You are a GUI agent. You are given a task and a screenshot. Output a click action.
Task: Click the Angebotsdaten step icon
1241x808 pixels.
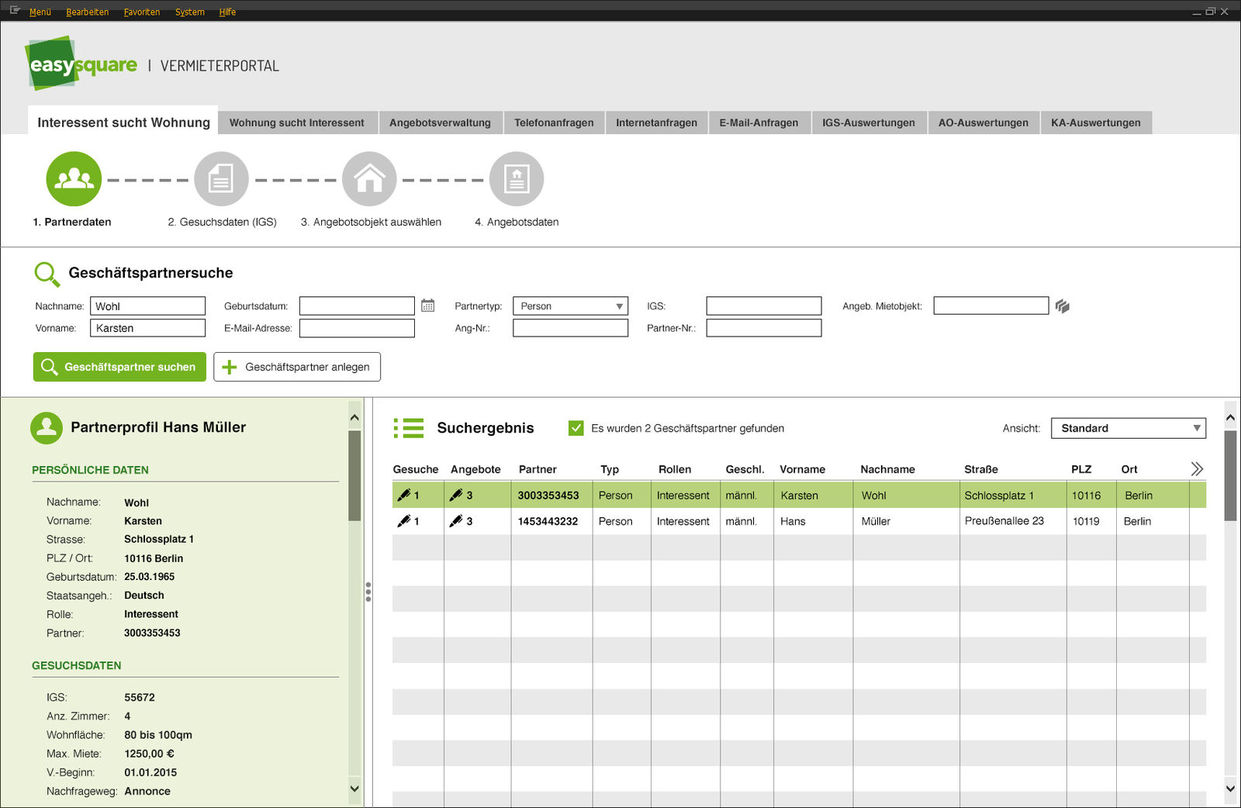point(516,179)
